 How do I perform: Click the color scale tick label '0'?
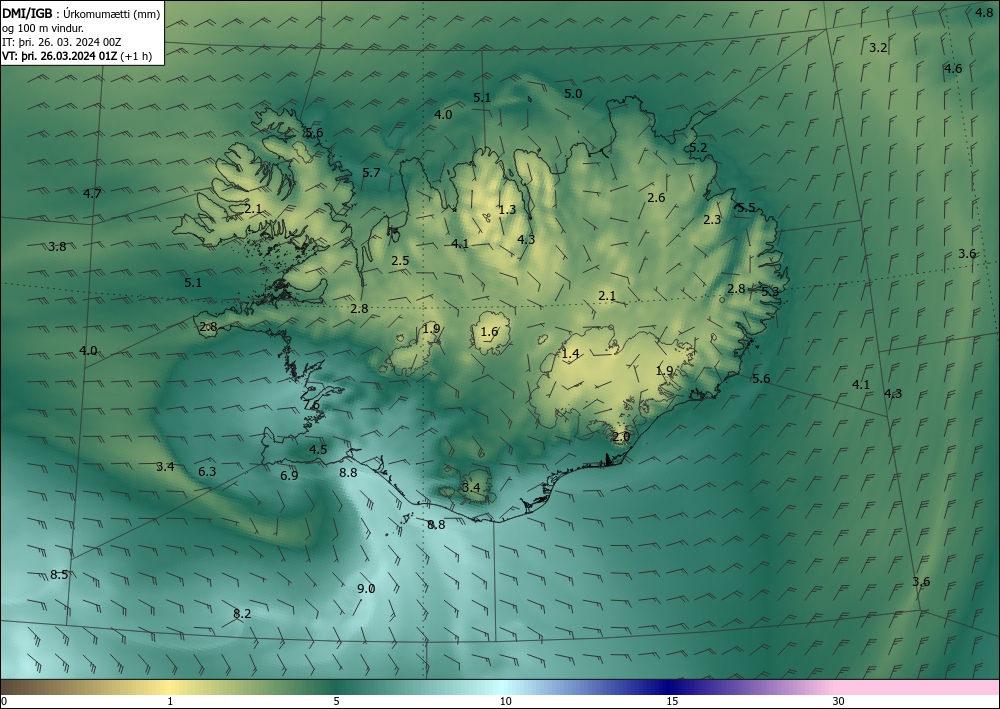point(4,702)
